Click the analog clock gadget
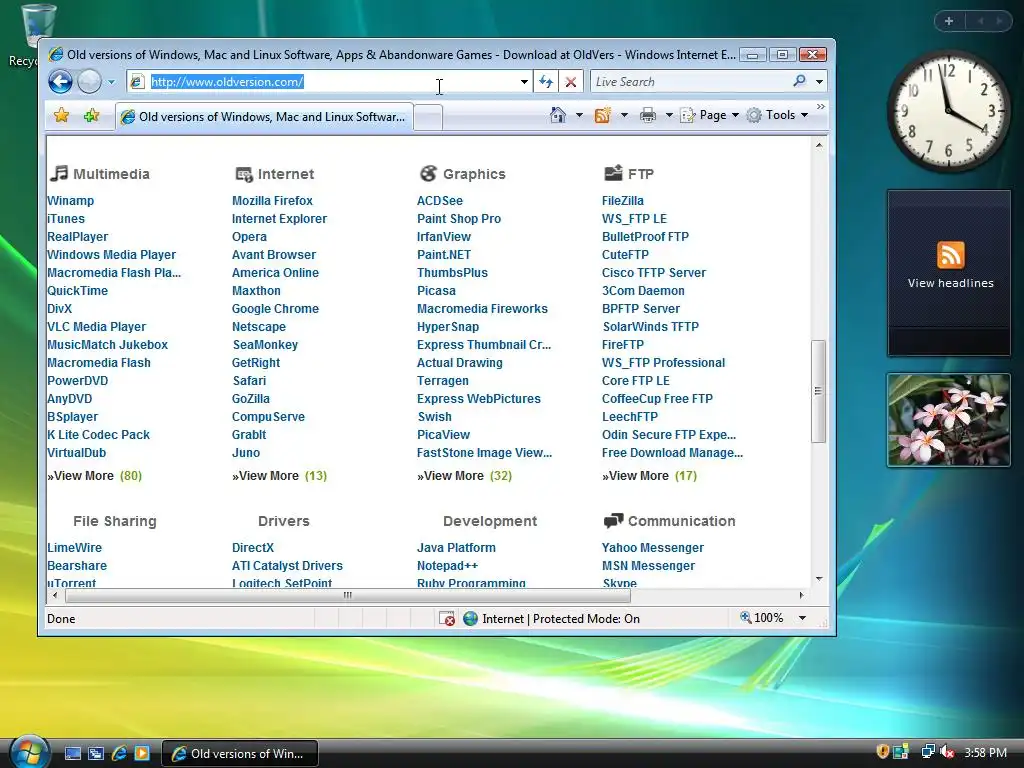1024x768 pixels. click(x=948, y=112)
